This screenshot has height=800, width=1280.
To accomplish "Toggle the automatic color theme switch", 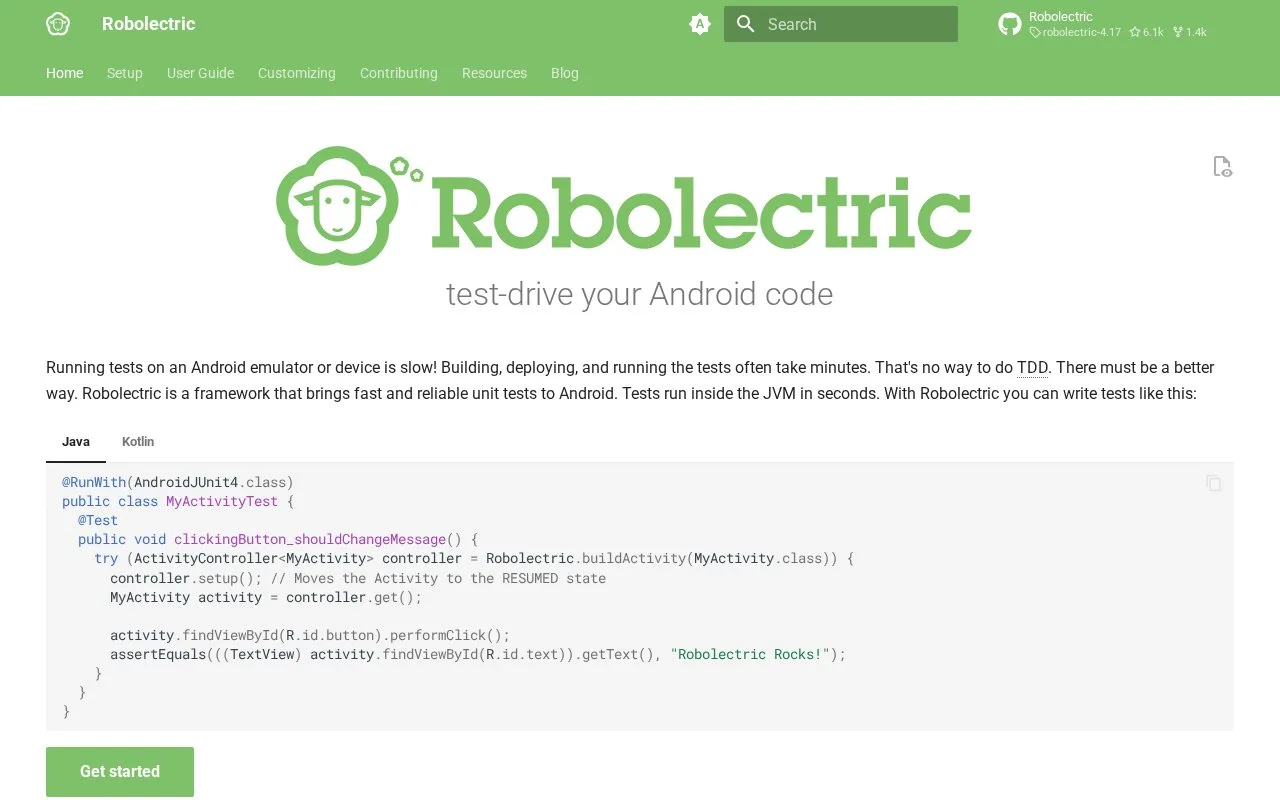I will click(x=700, y=24).
